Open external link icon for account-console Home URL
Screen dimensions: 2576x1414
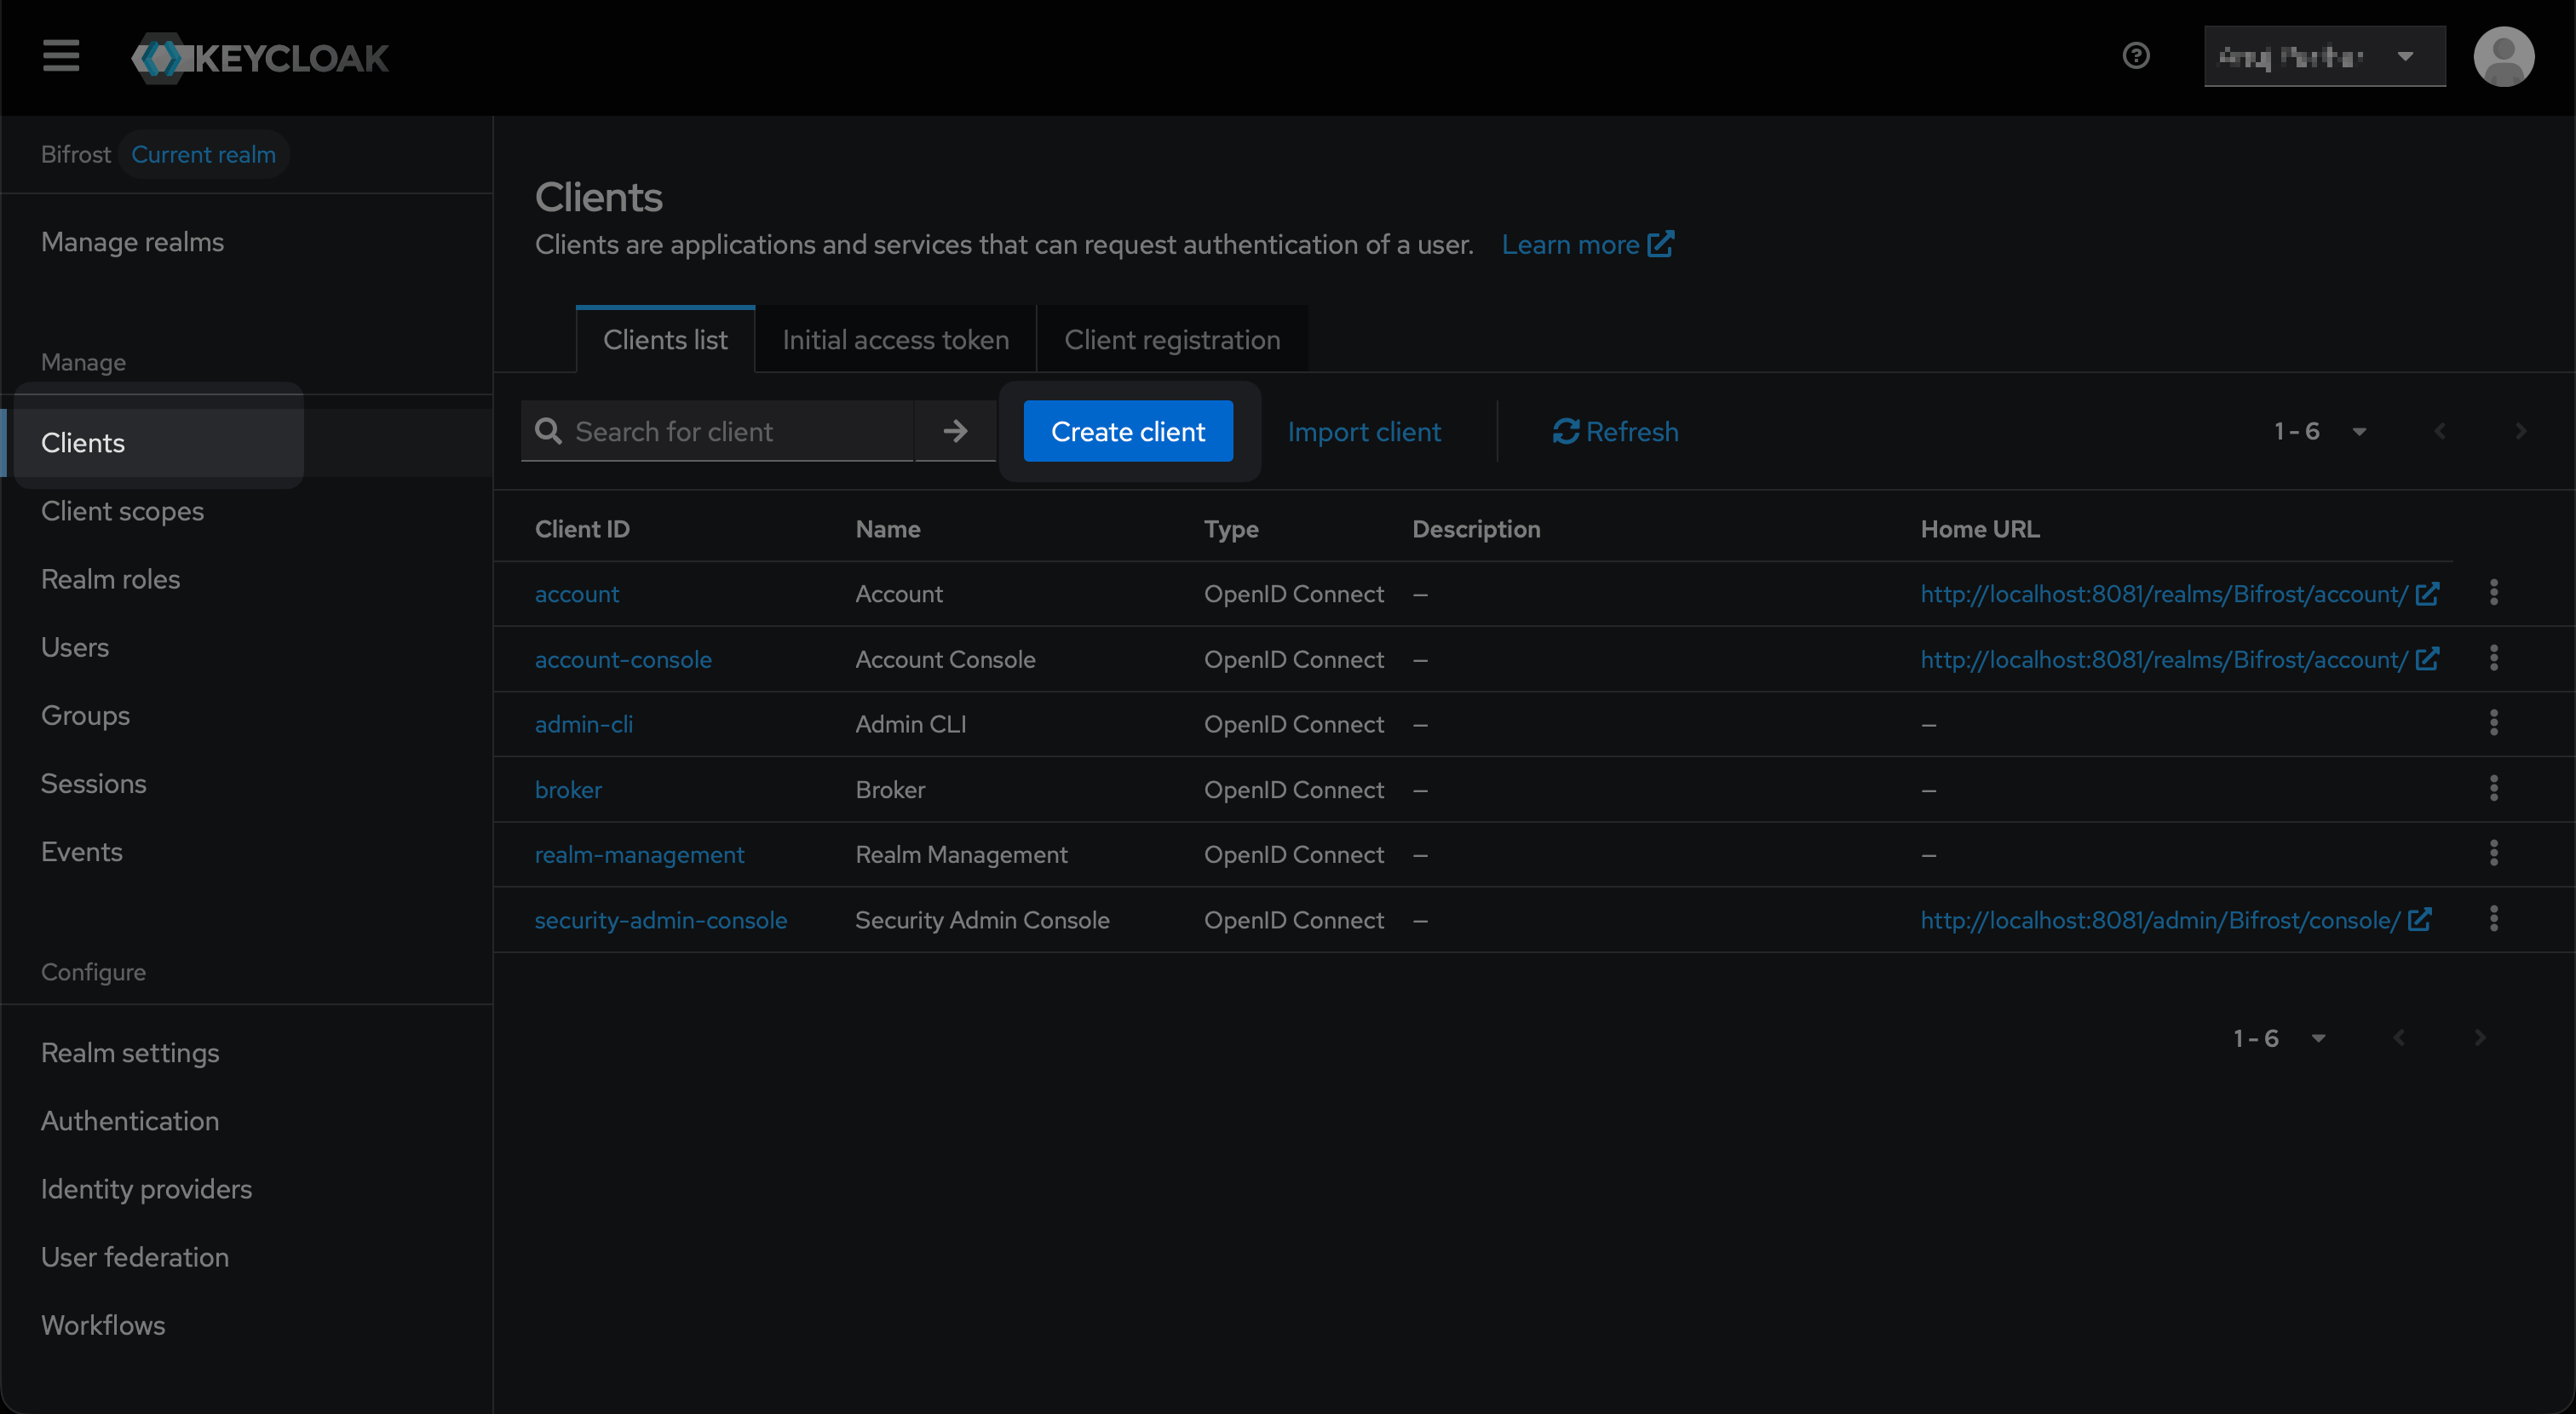coord(2427,659)
